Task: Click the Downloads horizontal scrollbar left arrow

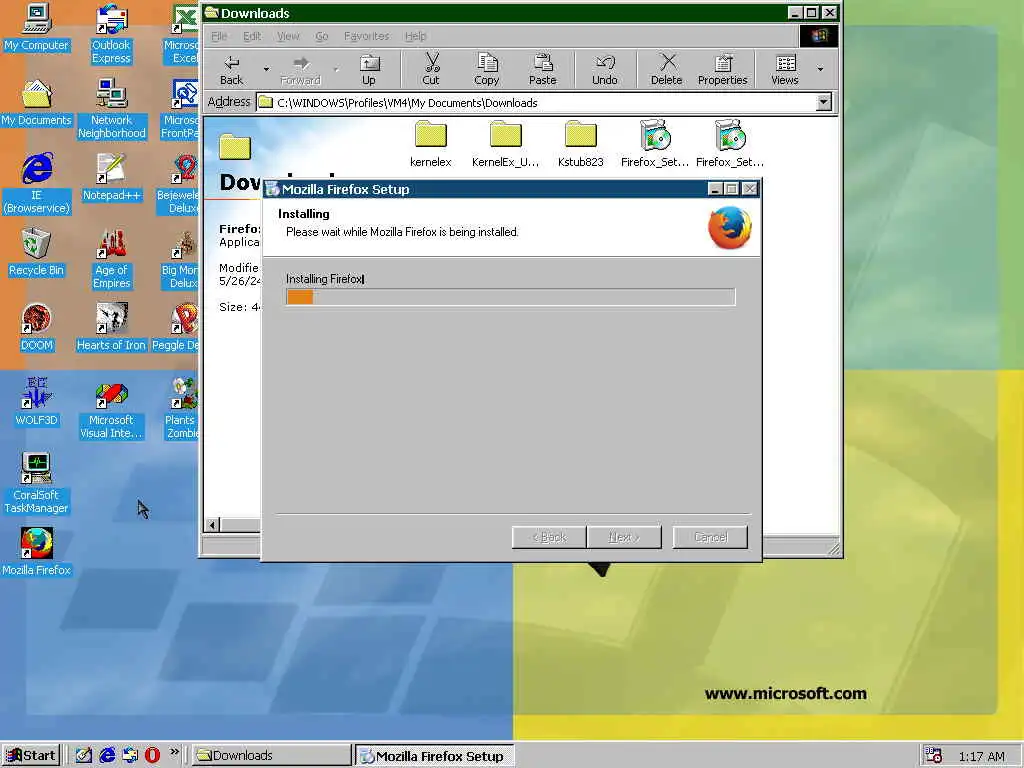Action: pos(212,524)
